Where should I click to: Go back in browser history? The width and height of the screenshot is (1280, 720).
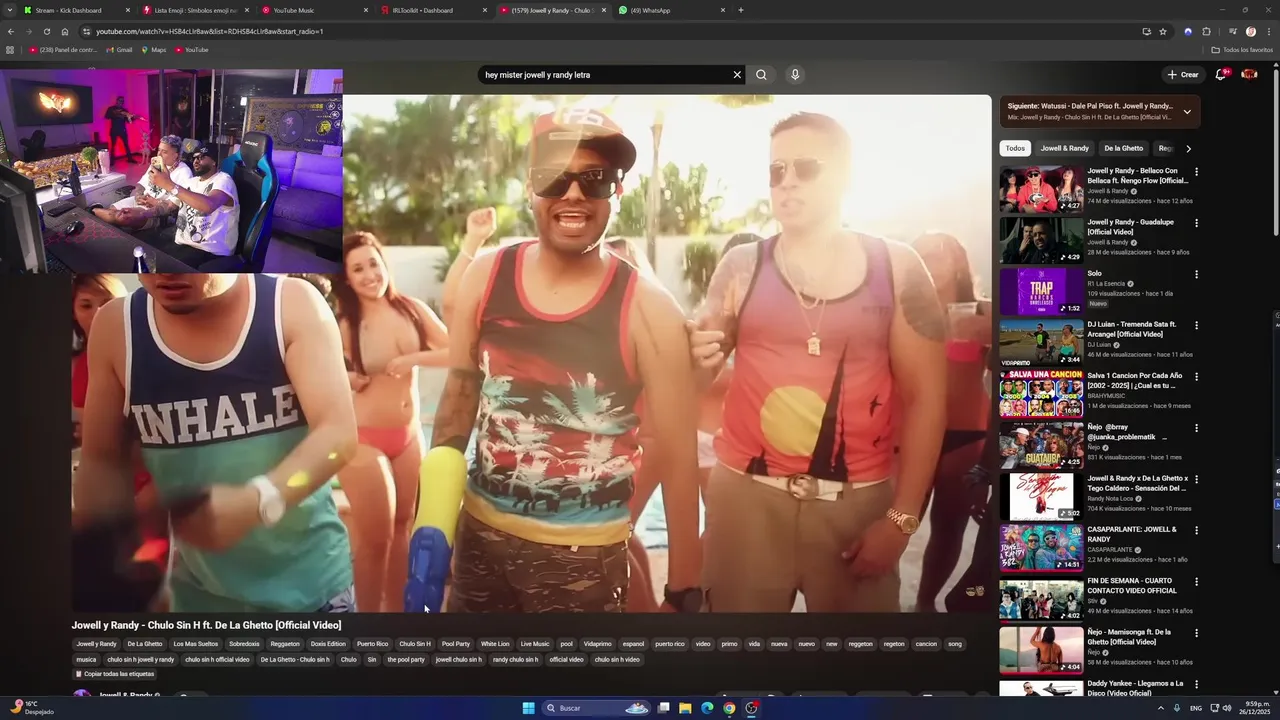point(10,31)
